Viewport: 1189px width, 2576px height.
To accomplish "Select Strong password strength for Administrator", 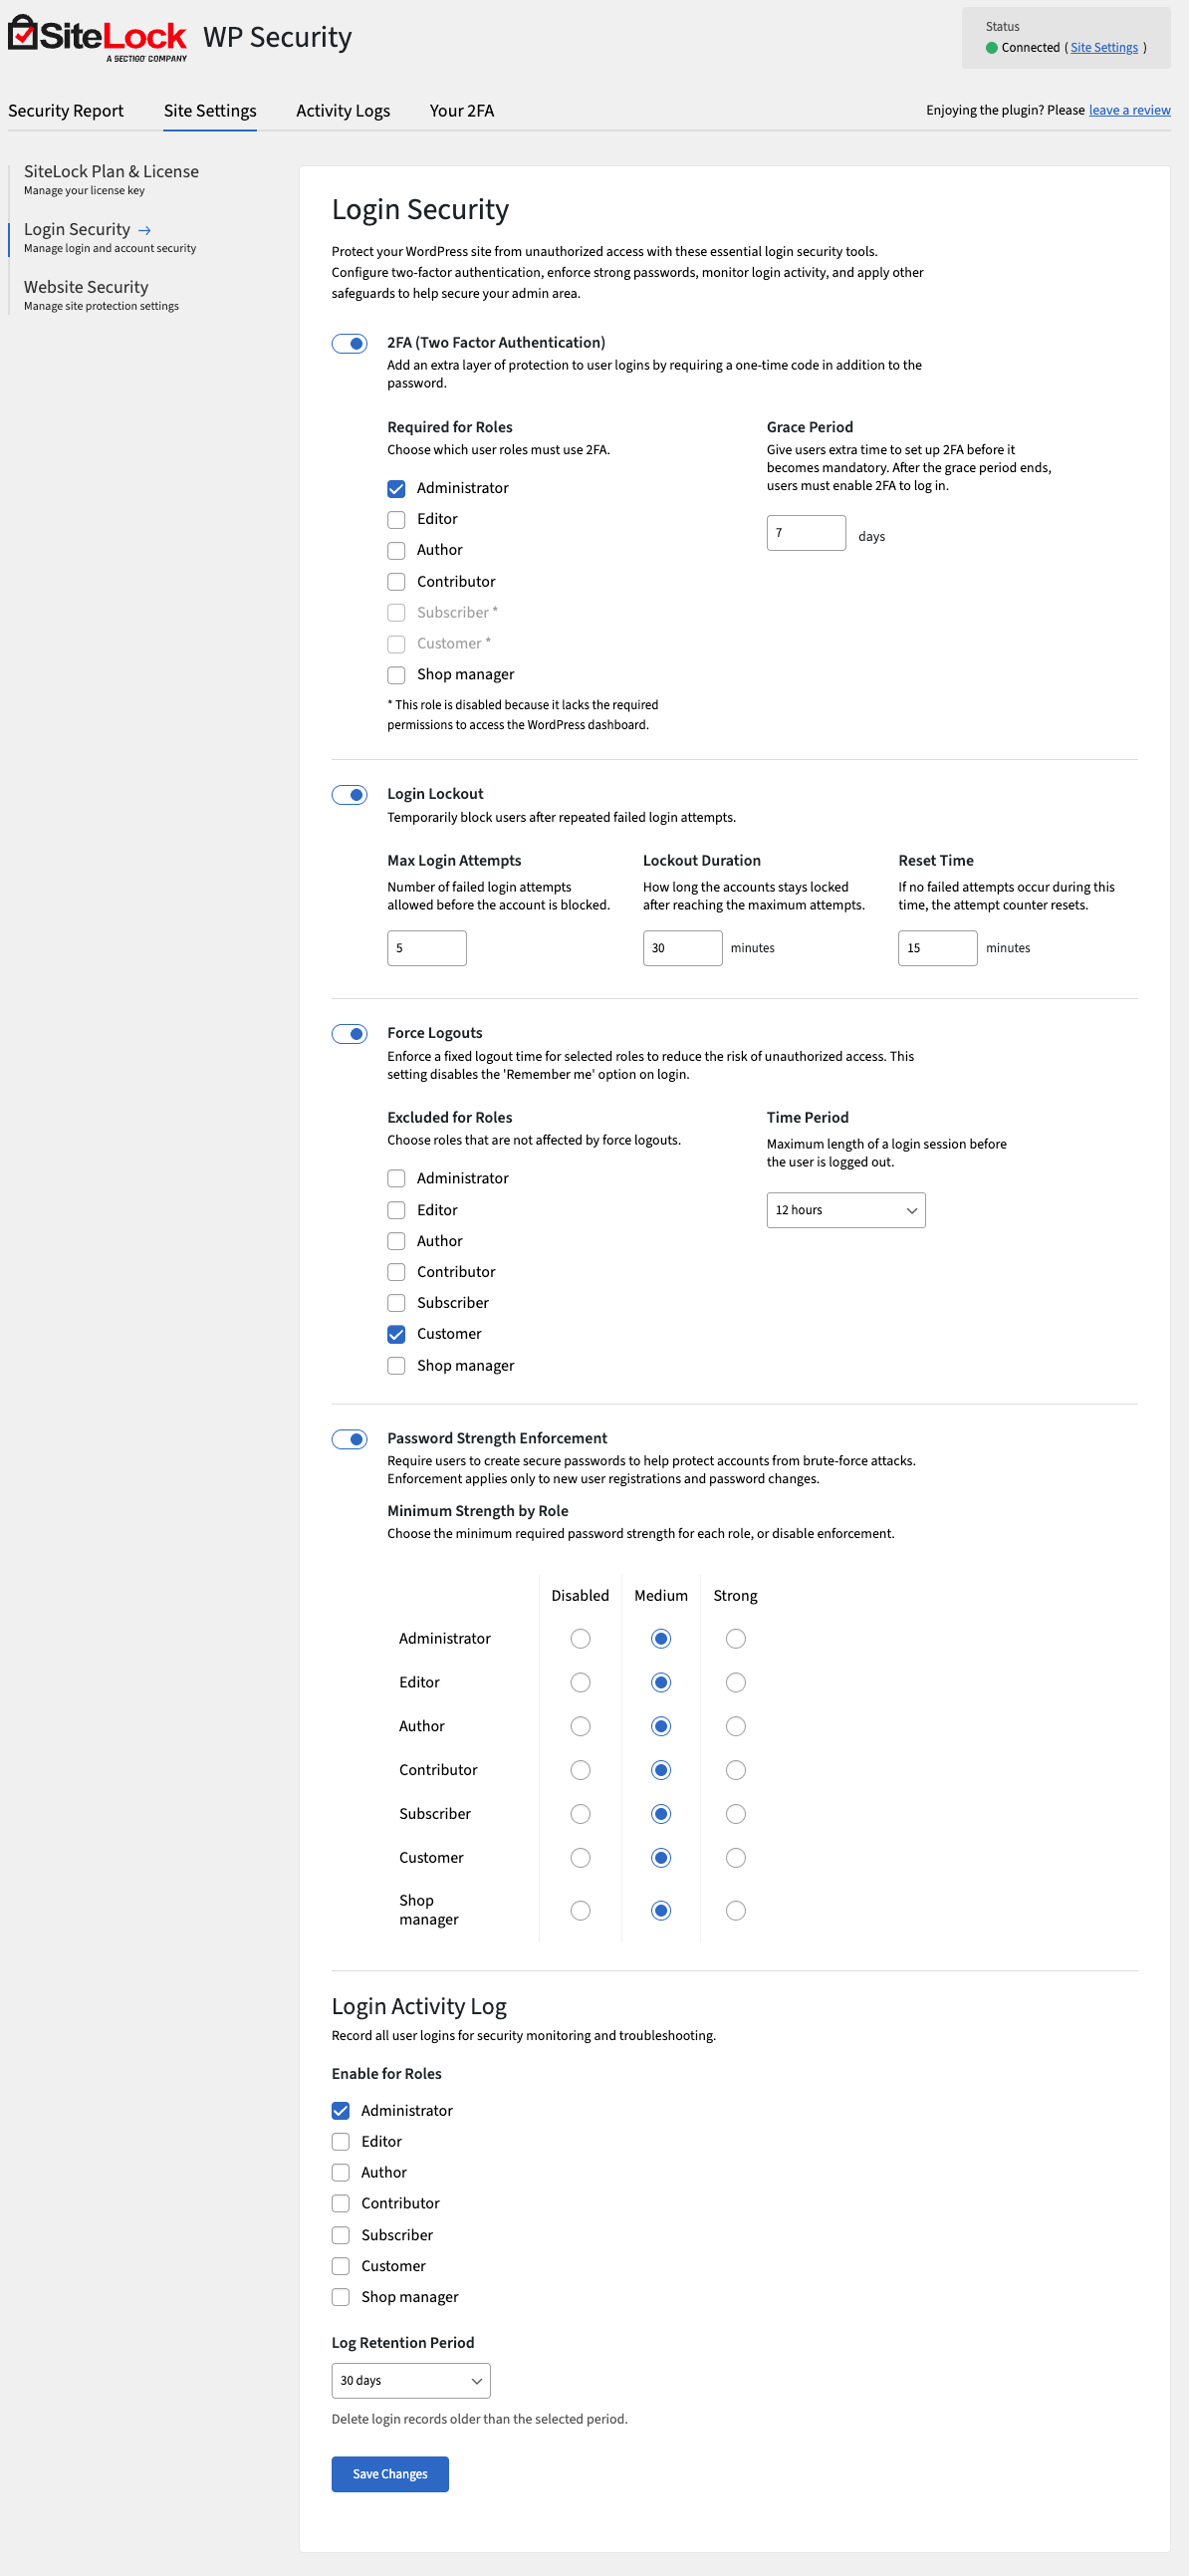I will [x=735, y=1638].
